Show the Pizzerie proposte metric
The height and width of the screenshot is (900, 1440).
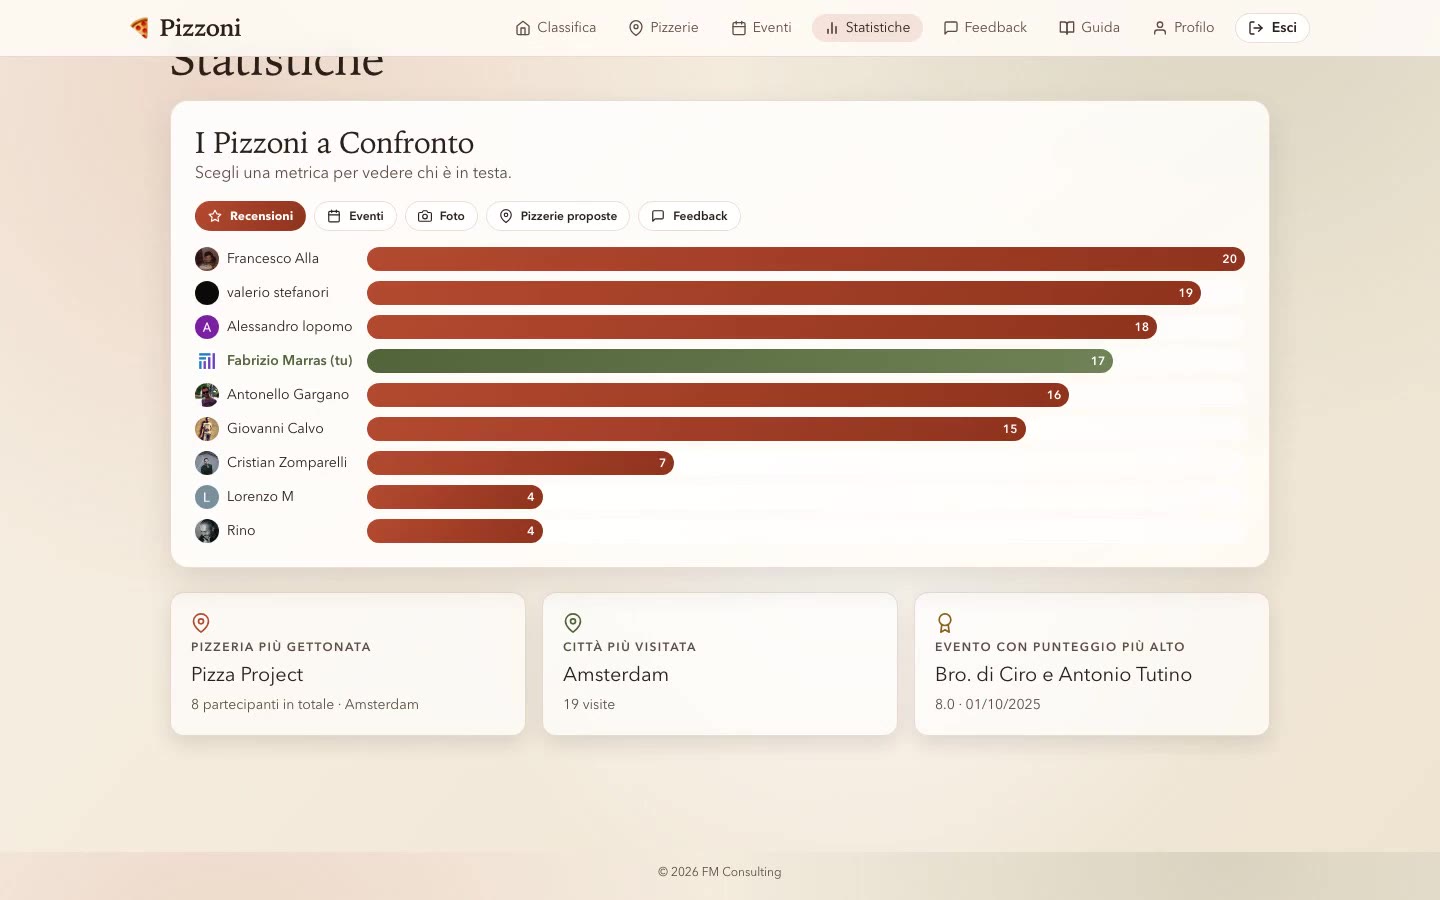tap(558, 216)
